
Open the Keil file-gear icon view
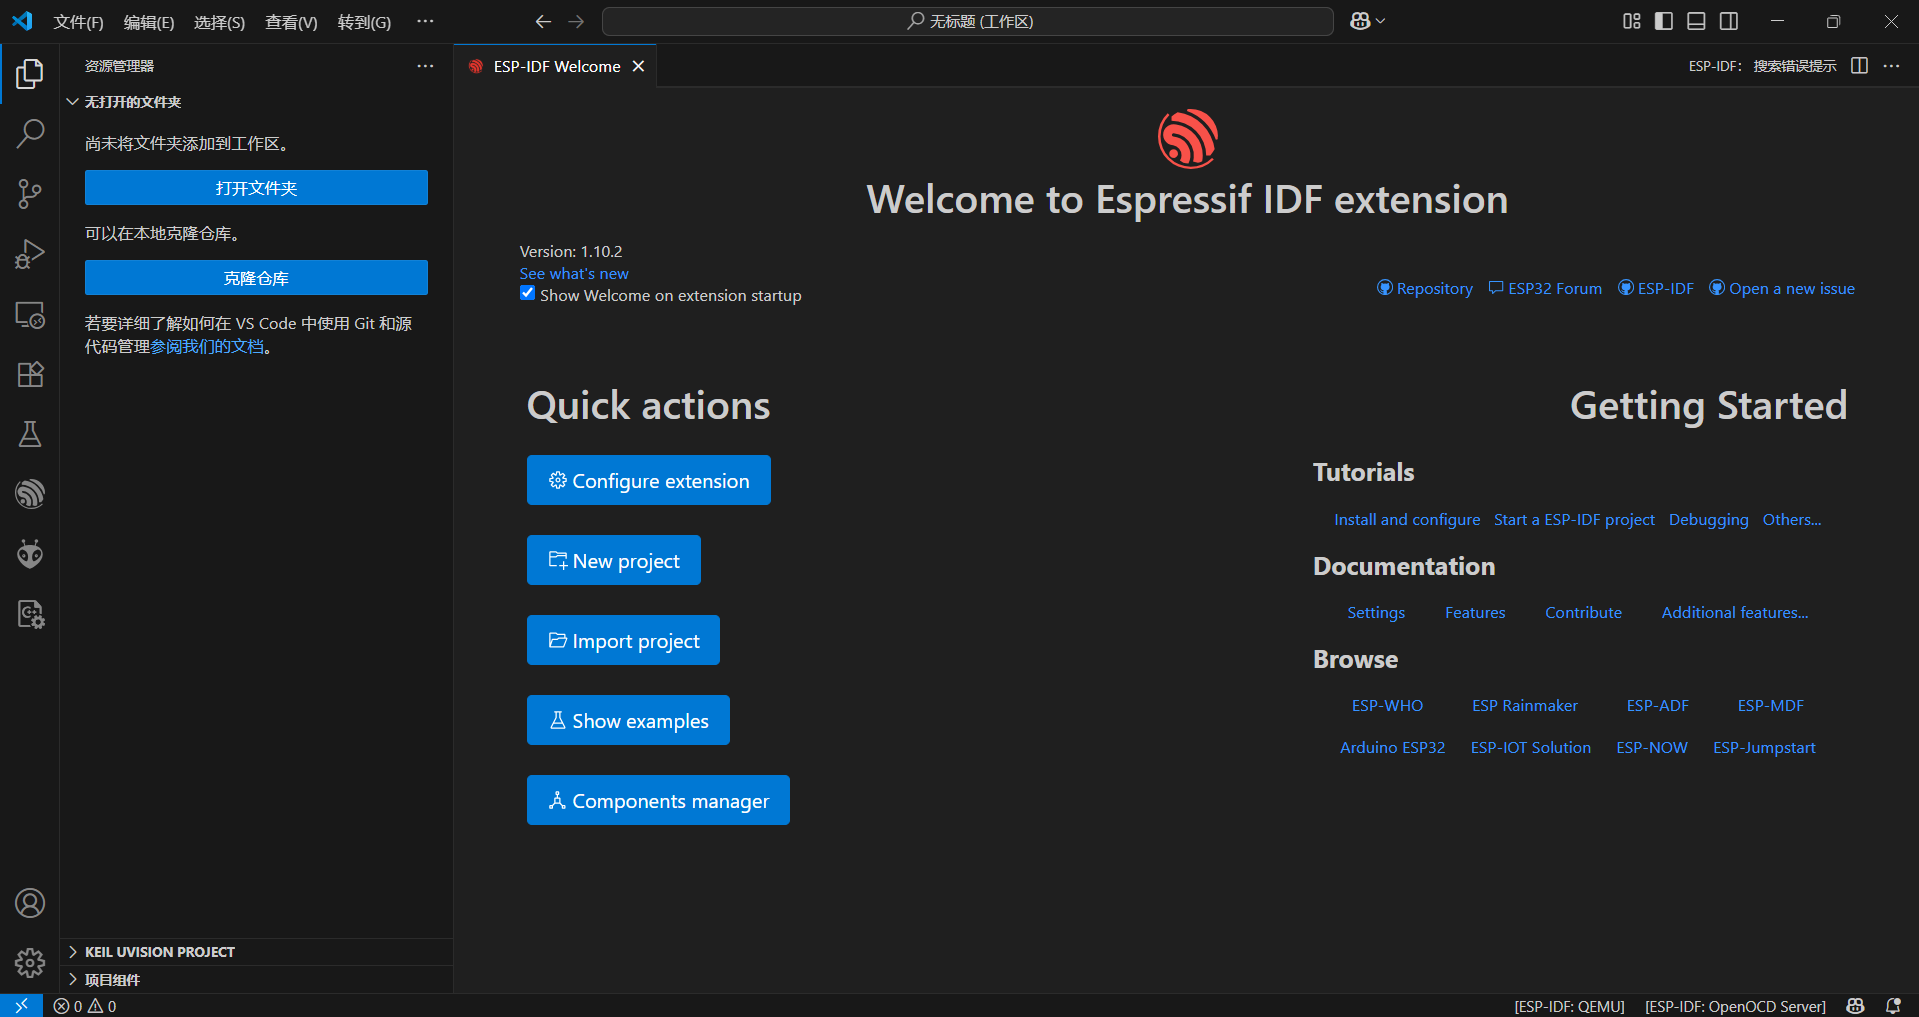[30, 614]
